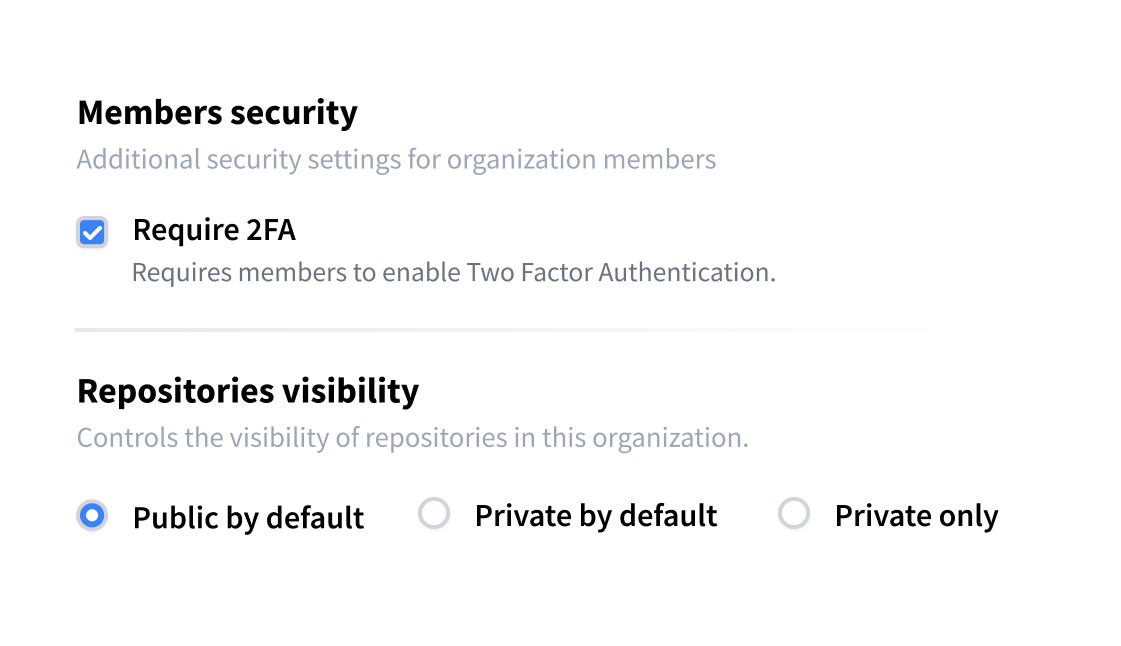Click the Members security heading
1121x646 pixels.
(x=218, y=113)
